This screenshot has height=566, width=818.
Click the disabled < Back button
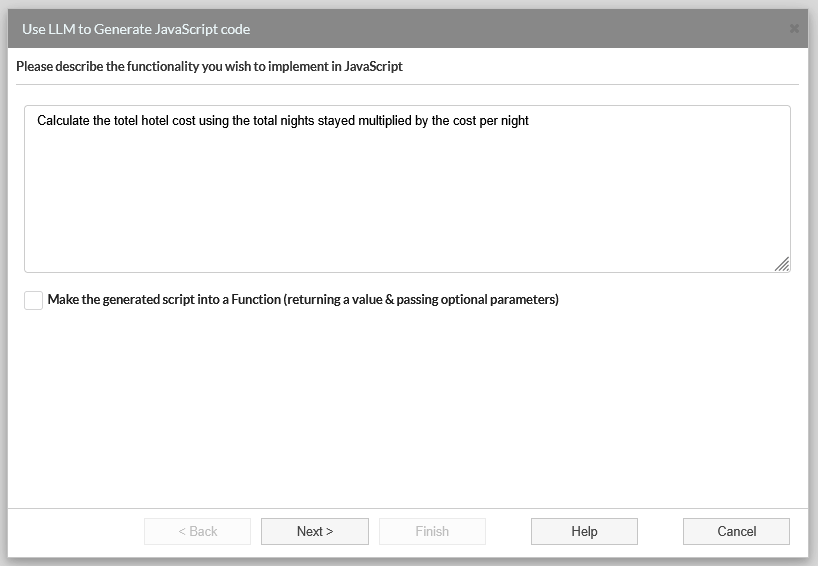[x=197, y=531]
